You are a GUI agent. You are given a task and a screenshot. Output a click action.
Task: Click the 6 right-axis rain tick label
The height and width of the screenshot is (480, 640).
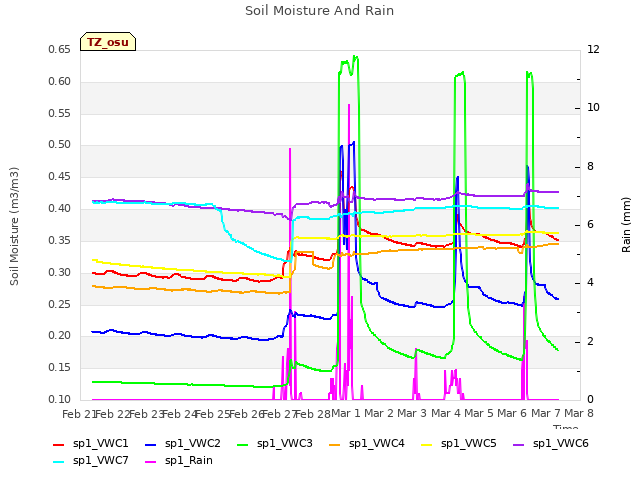click(x=591, y=224)
